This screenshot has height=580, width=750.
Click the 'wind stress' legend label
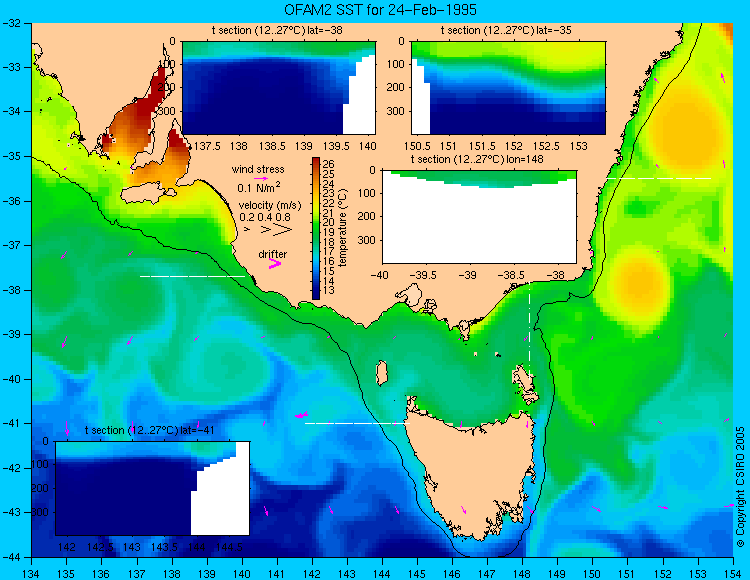click(258, 169)
